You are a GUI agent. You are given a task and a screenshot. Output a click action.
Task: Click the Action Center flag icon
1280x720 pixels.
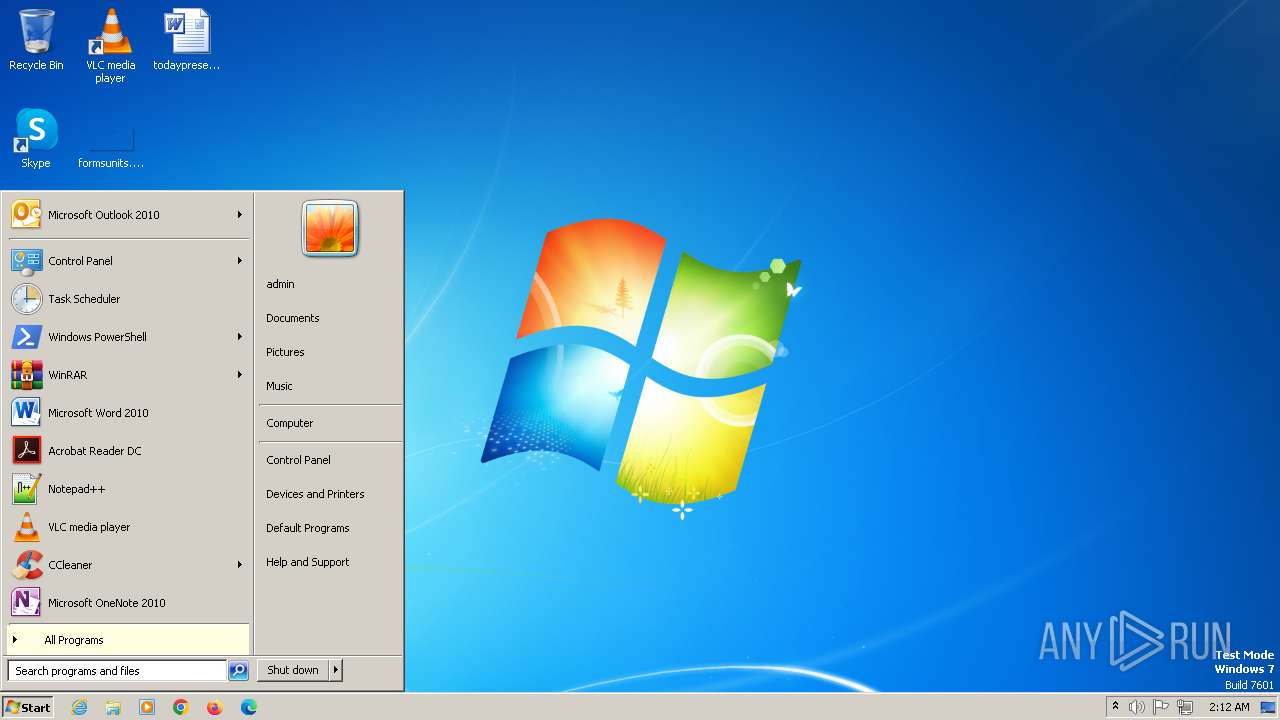point(1160,707)
